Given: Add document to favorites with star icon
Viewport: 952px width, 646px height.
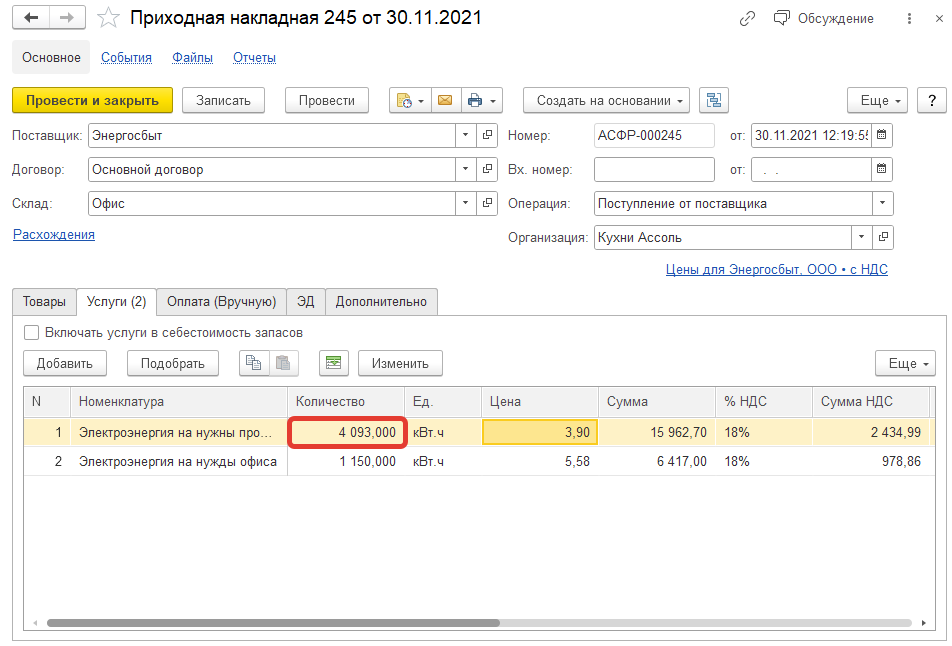Looking at the screenshot, I should tap(108, 18).
